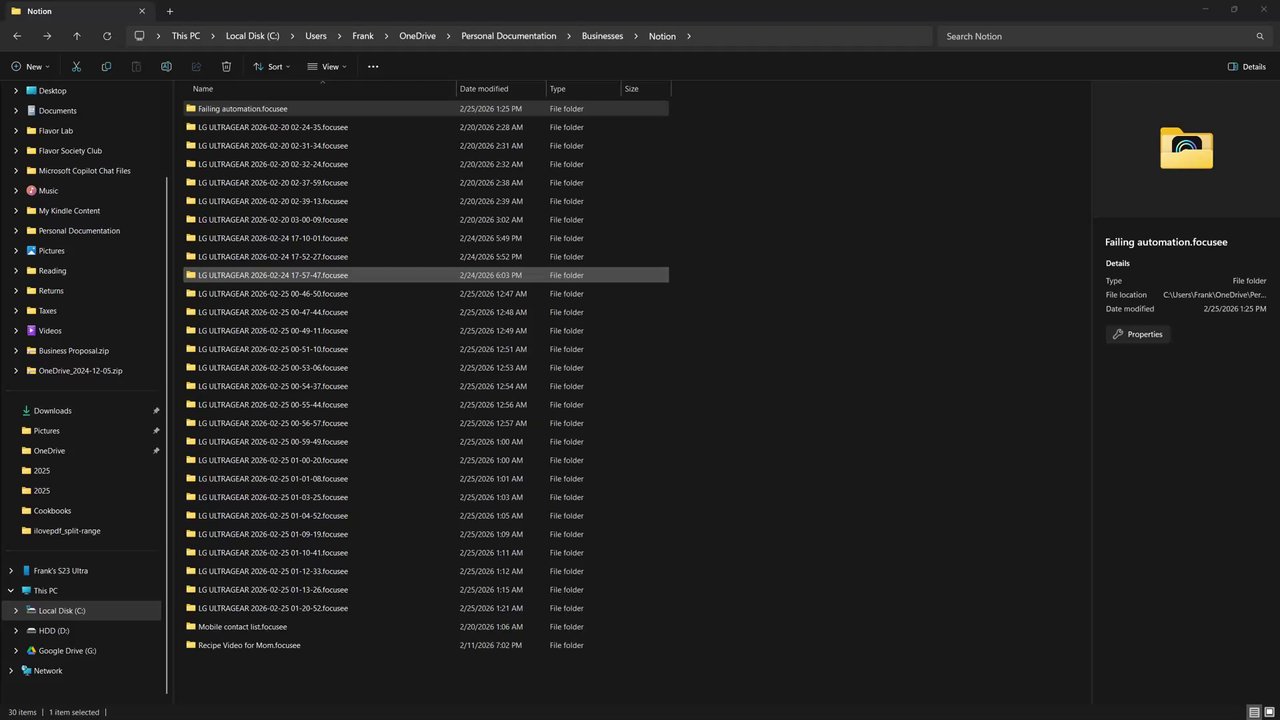Screen dimensions: 1280x720
Task: Open the View dropdown
Action: tap(327, 67)
